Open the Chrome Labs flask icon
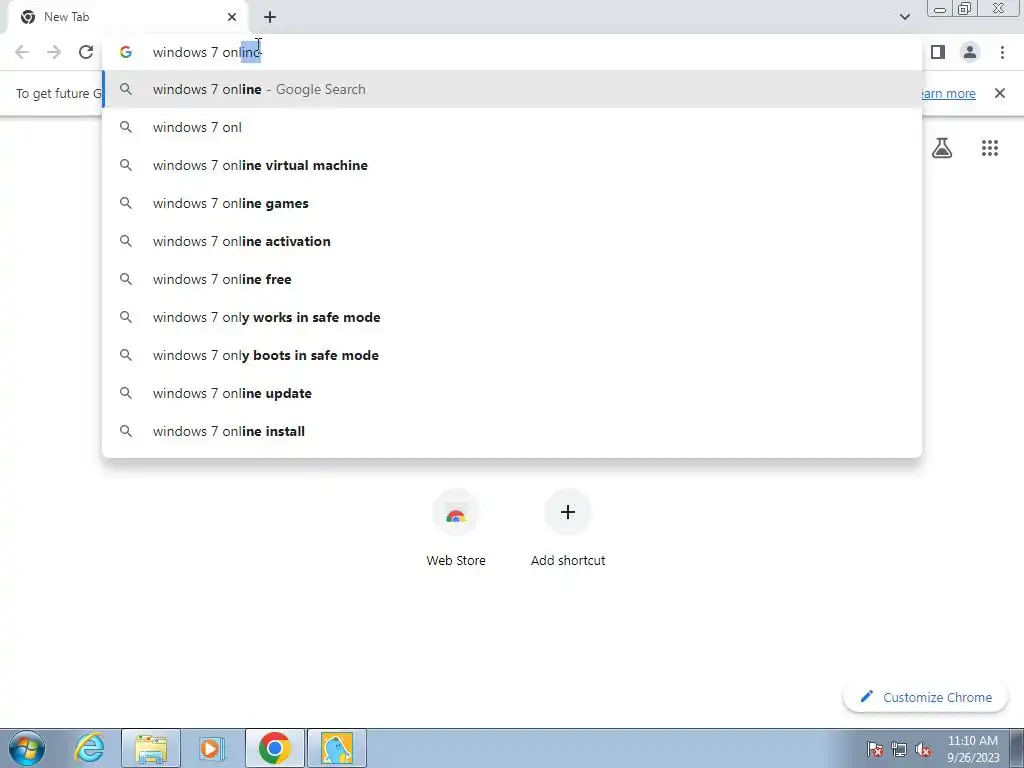 click(942, 148)
